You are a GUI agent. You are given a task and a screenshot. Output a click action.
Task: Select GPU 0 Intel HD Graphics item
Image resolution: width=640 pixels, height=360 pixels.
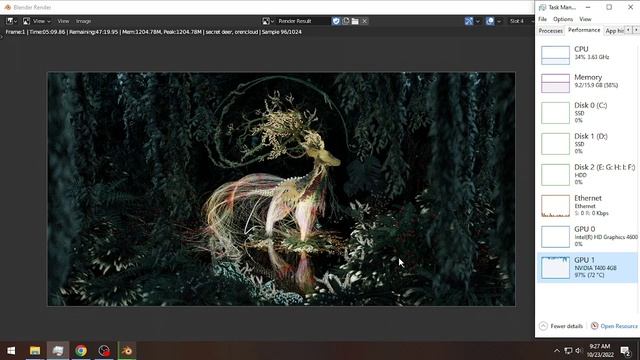tap(587, 237)
